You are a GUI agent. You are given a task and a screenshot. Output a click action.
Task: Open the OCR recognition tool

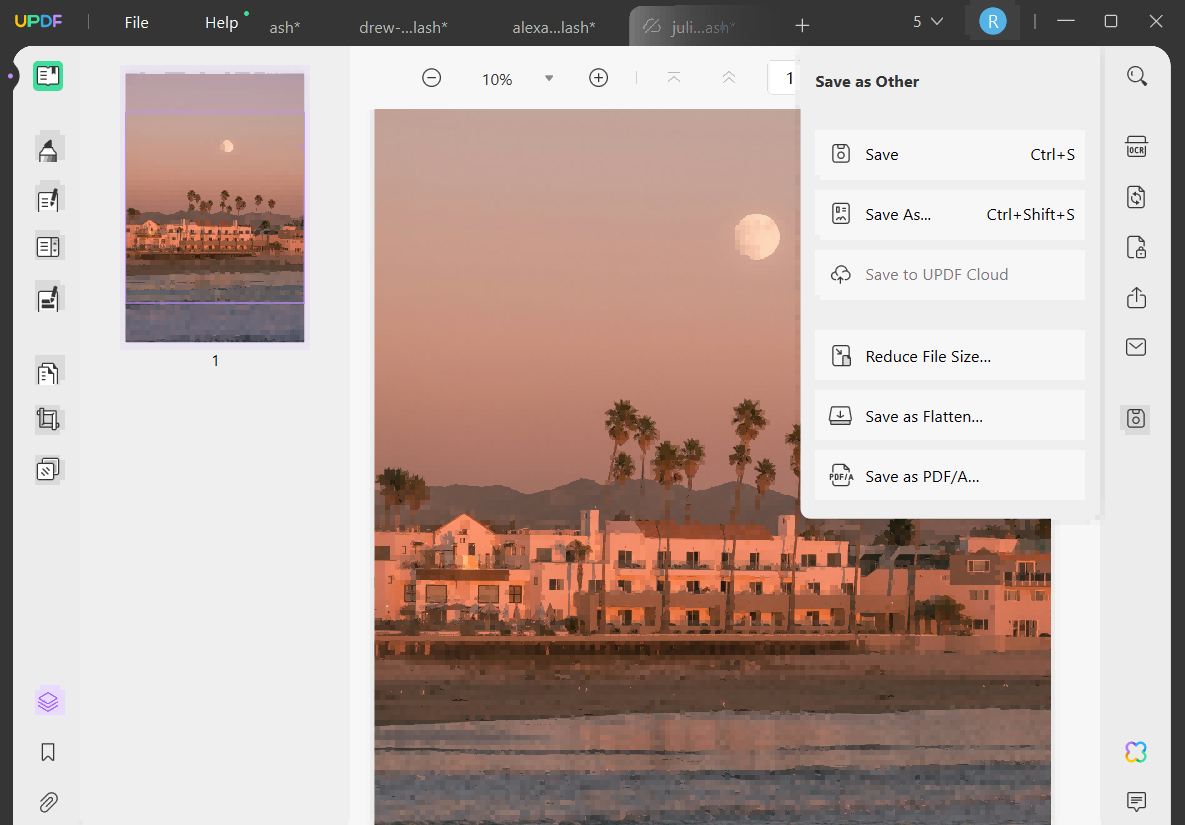(1136, 147)
